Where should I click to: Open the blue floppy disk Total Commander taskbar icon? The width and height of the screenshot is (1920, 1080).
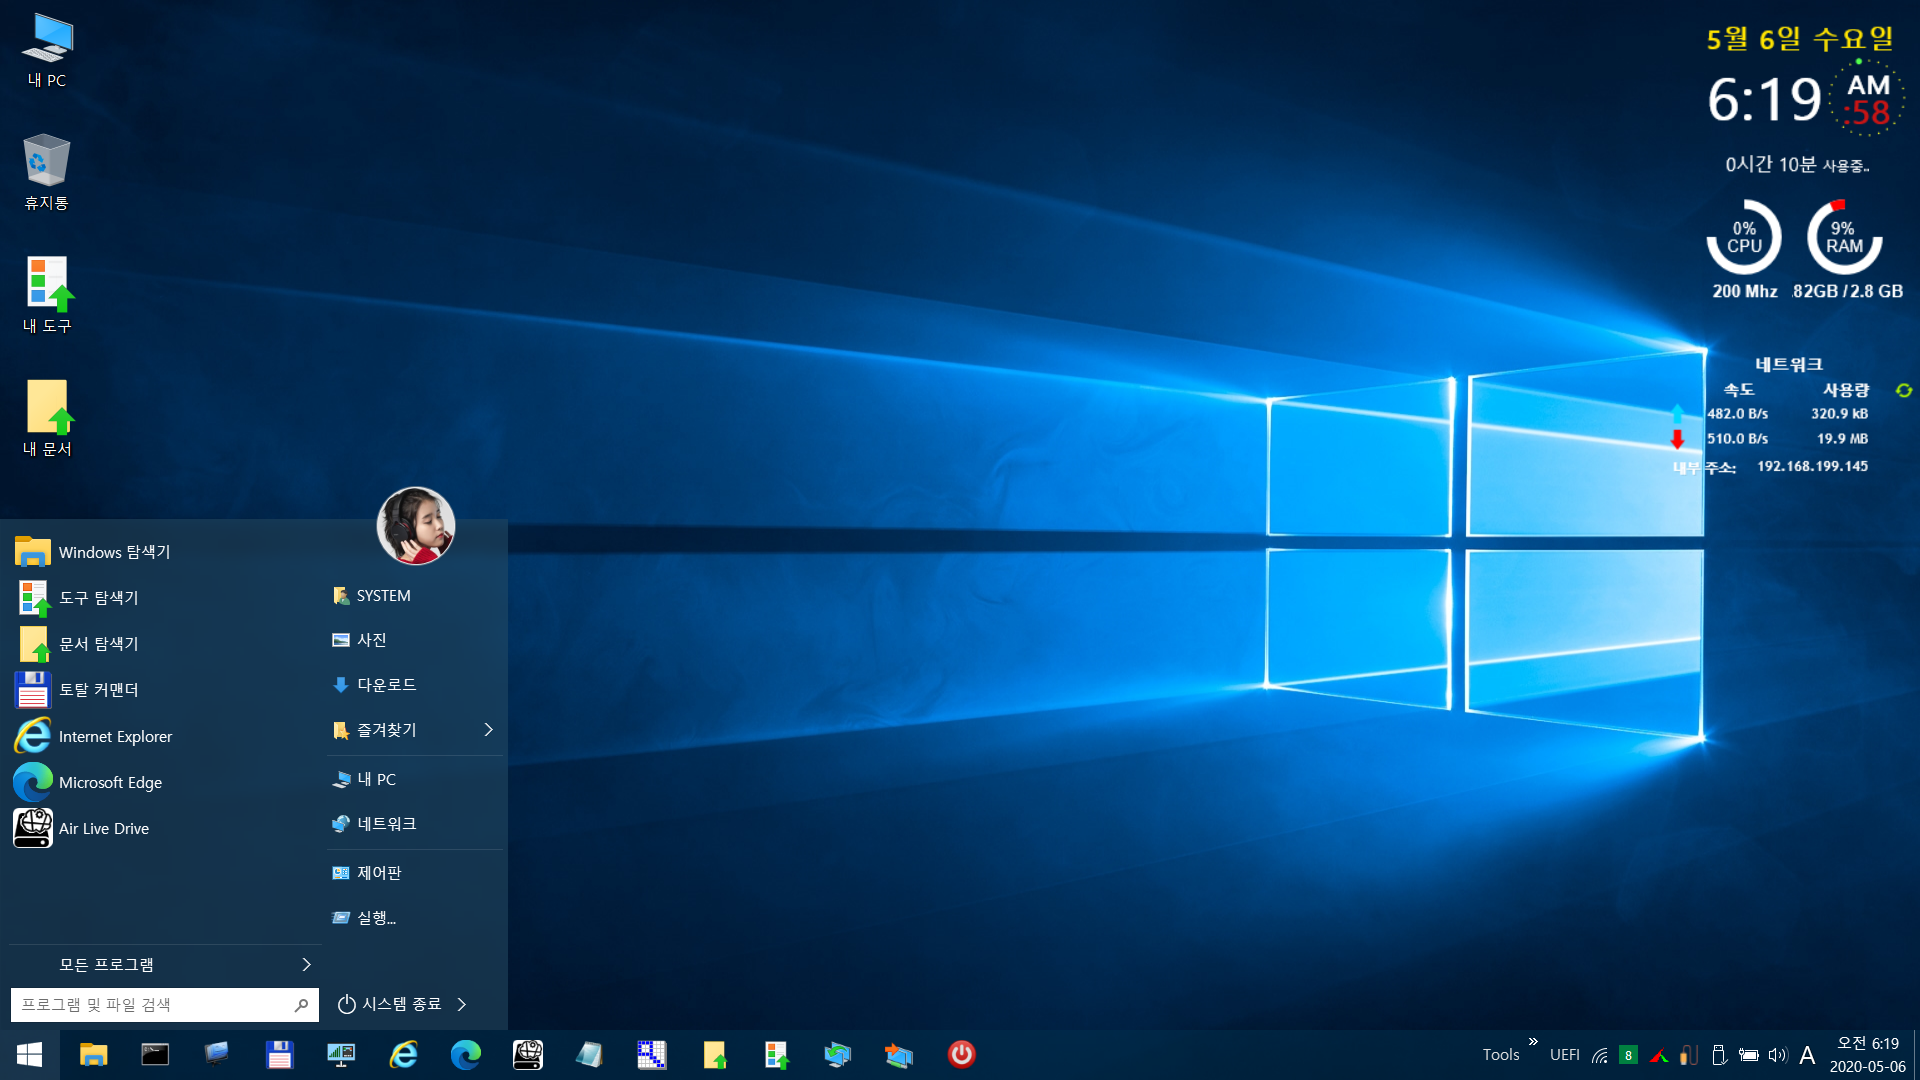279,1054
